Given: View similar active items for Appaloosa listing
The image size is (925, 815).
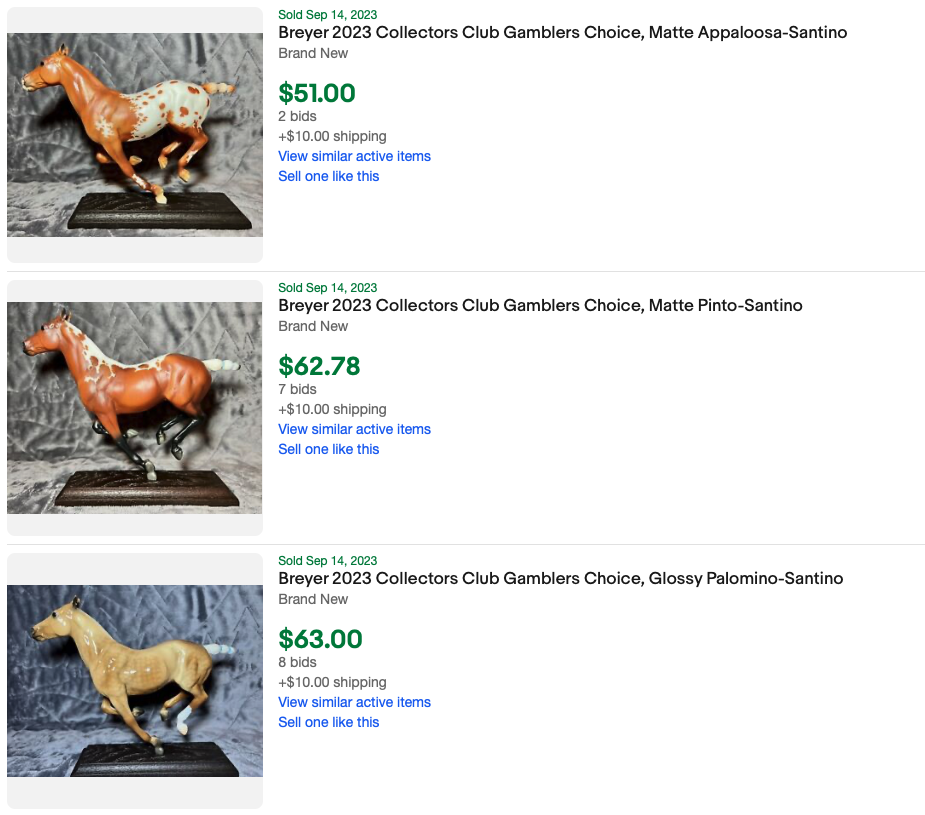Looking at the screenshot, I should (354, 156).
